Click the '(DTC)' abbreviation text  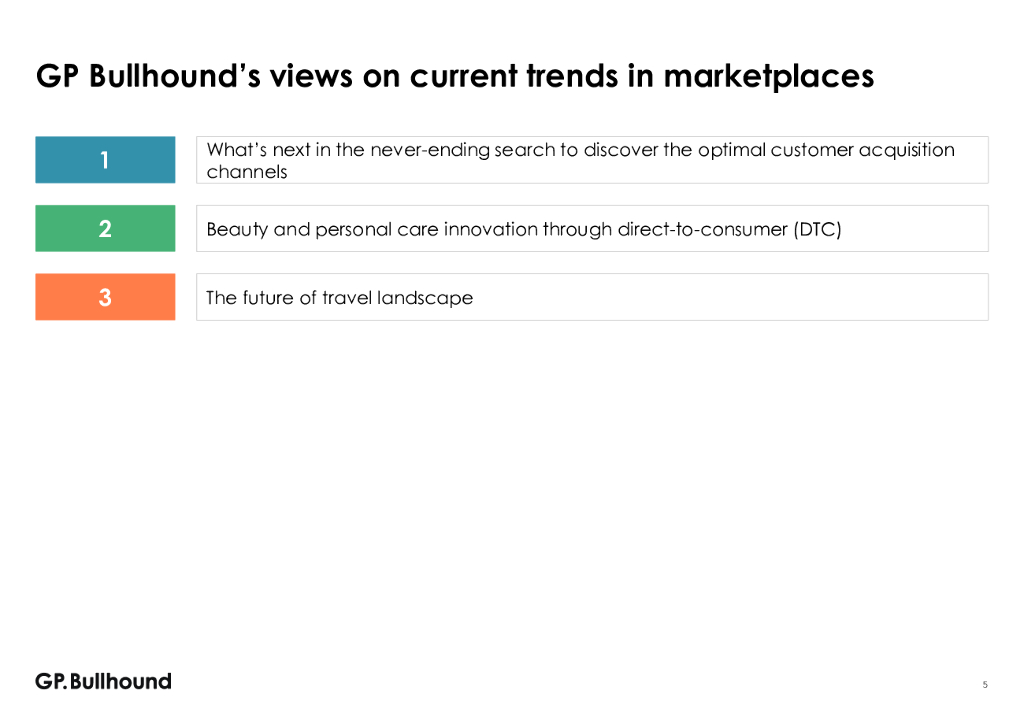click(817, 229)
